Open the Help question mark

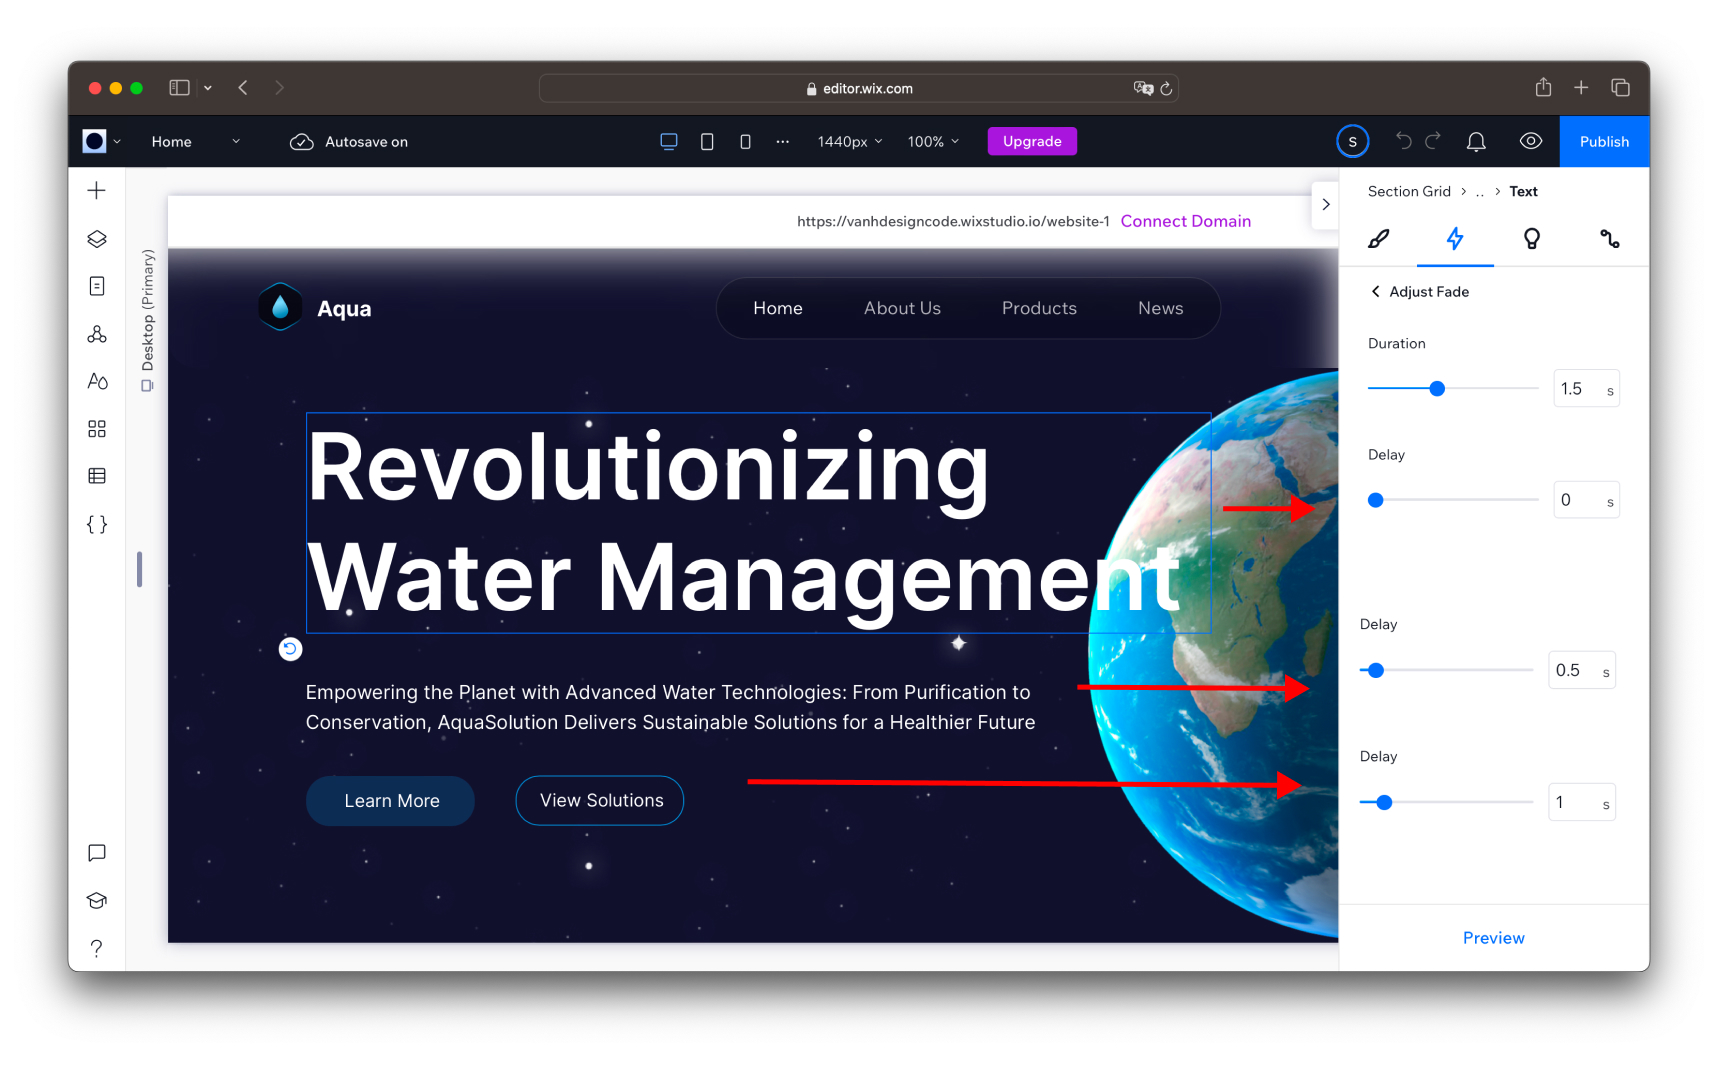97,948
